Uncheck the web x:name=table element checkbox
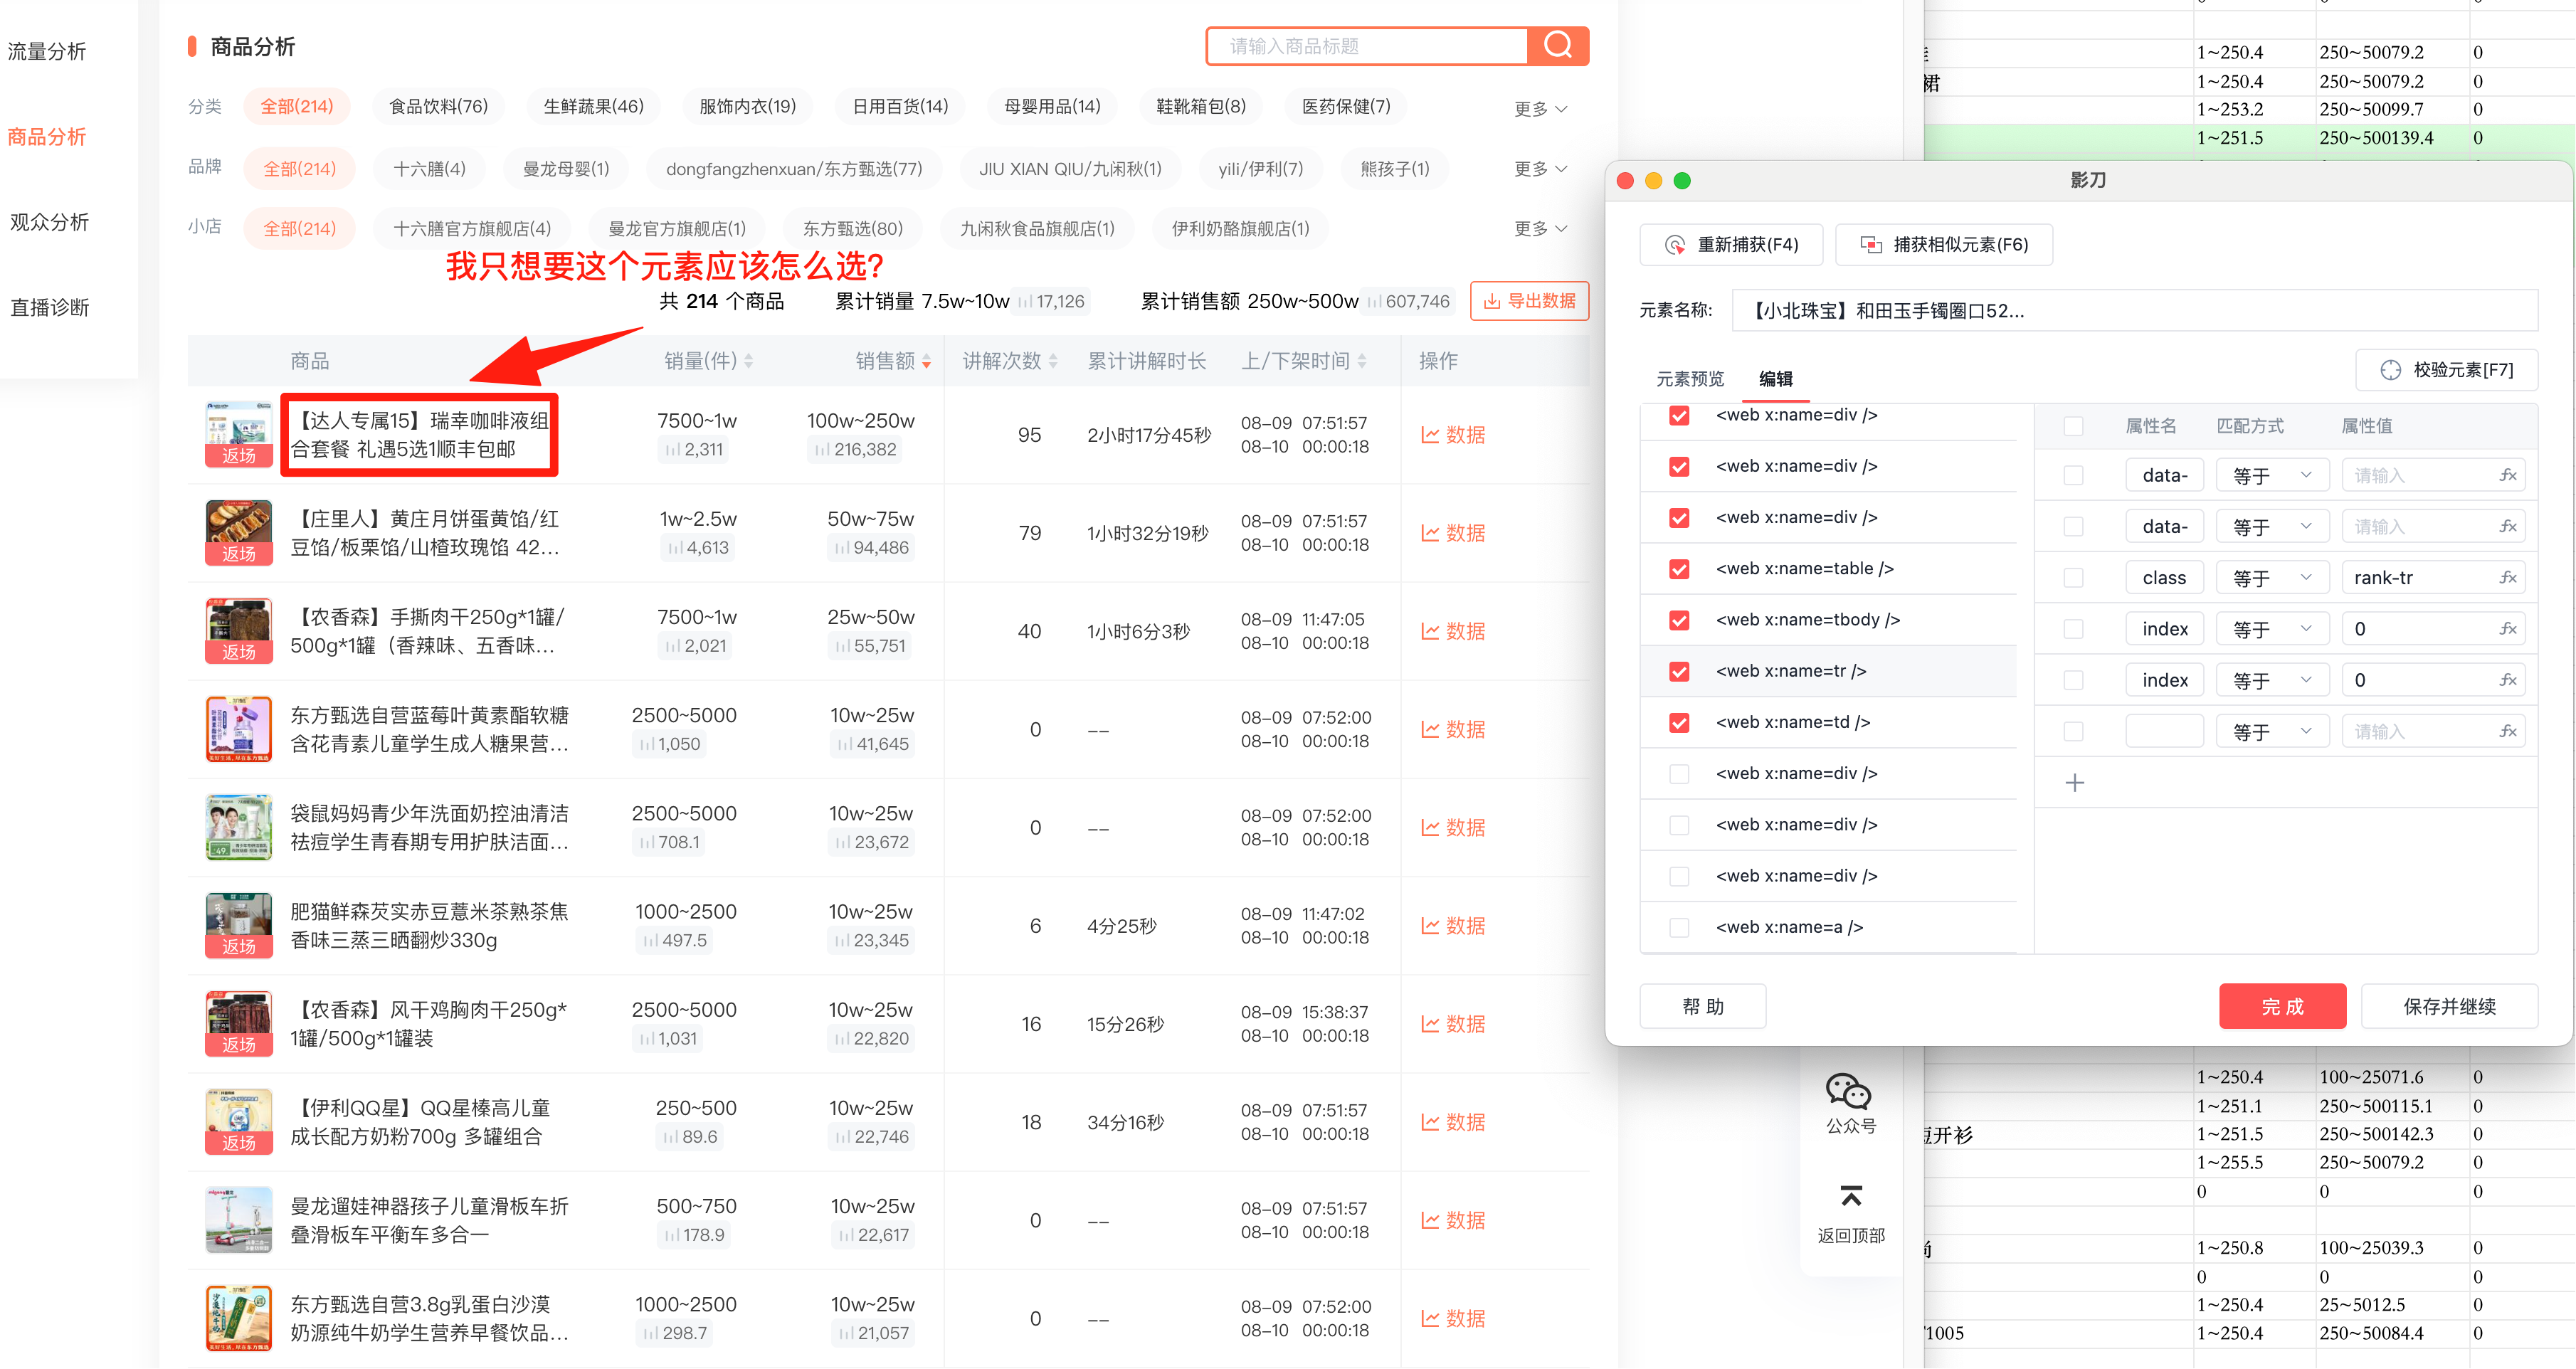 coord(1679,569)
